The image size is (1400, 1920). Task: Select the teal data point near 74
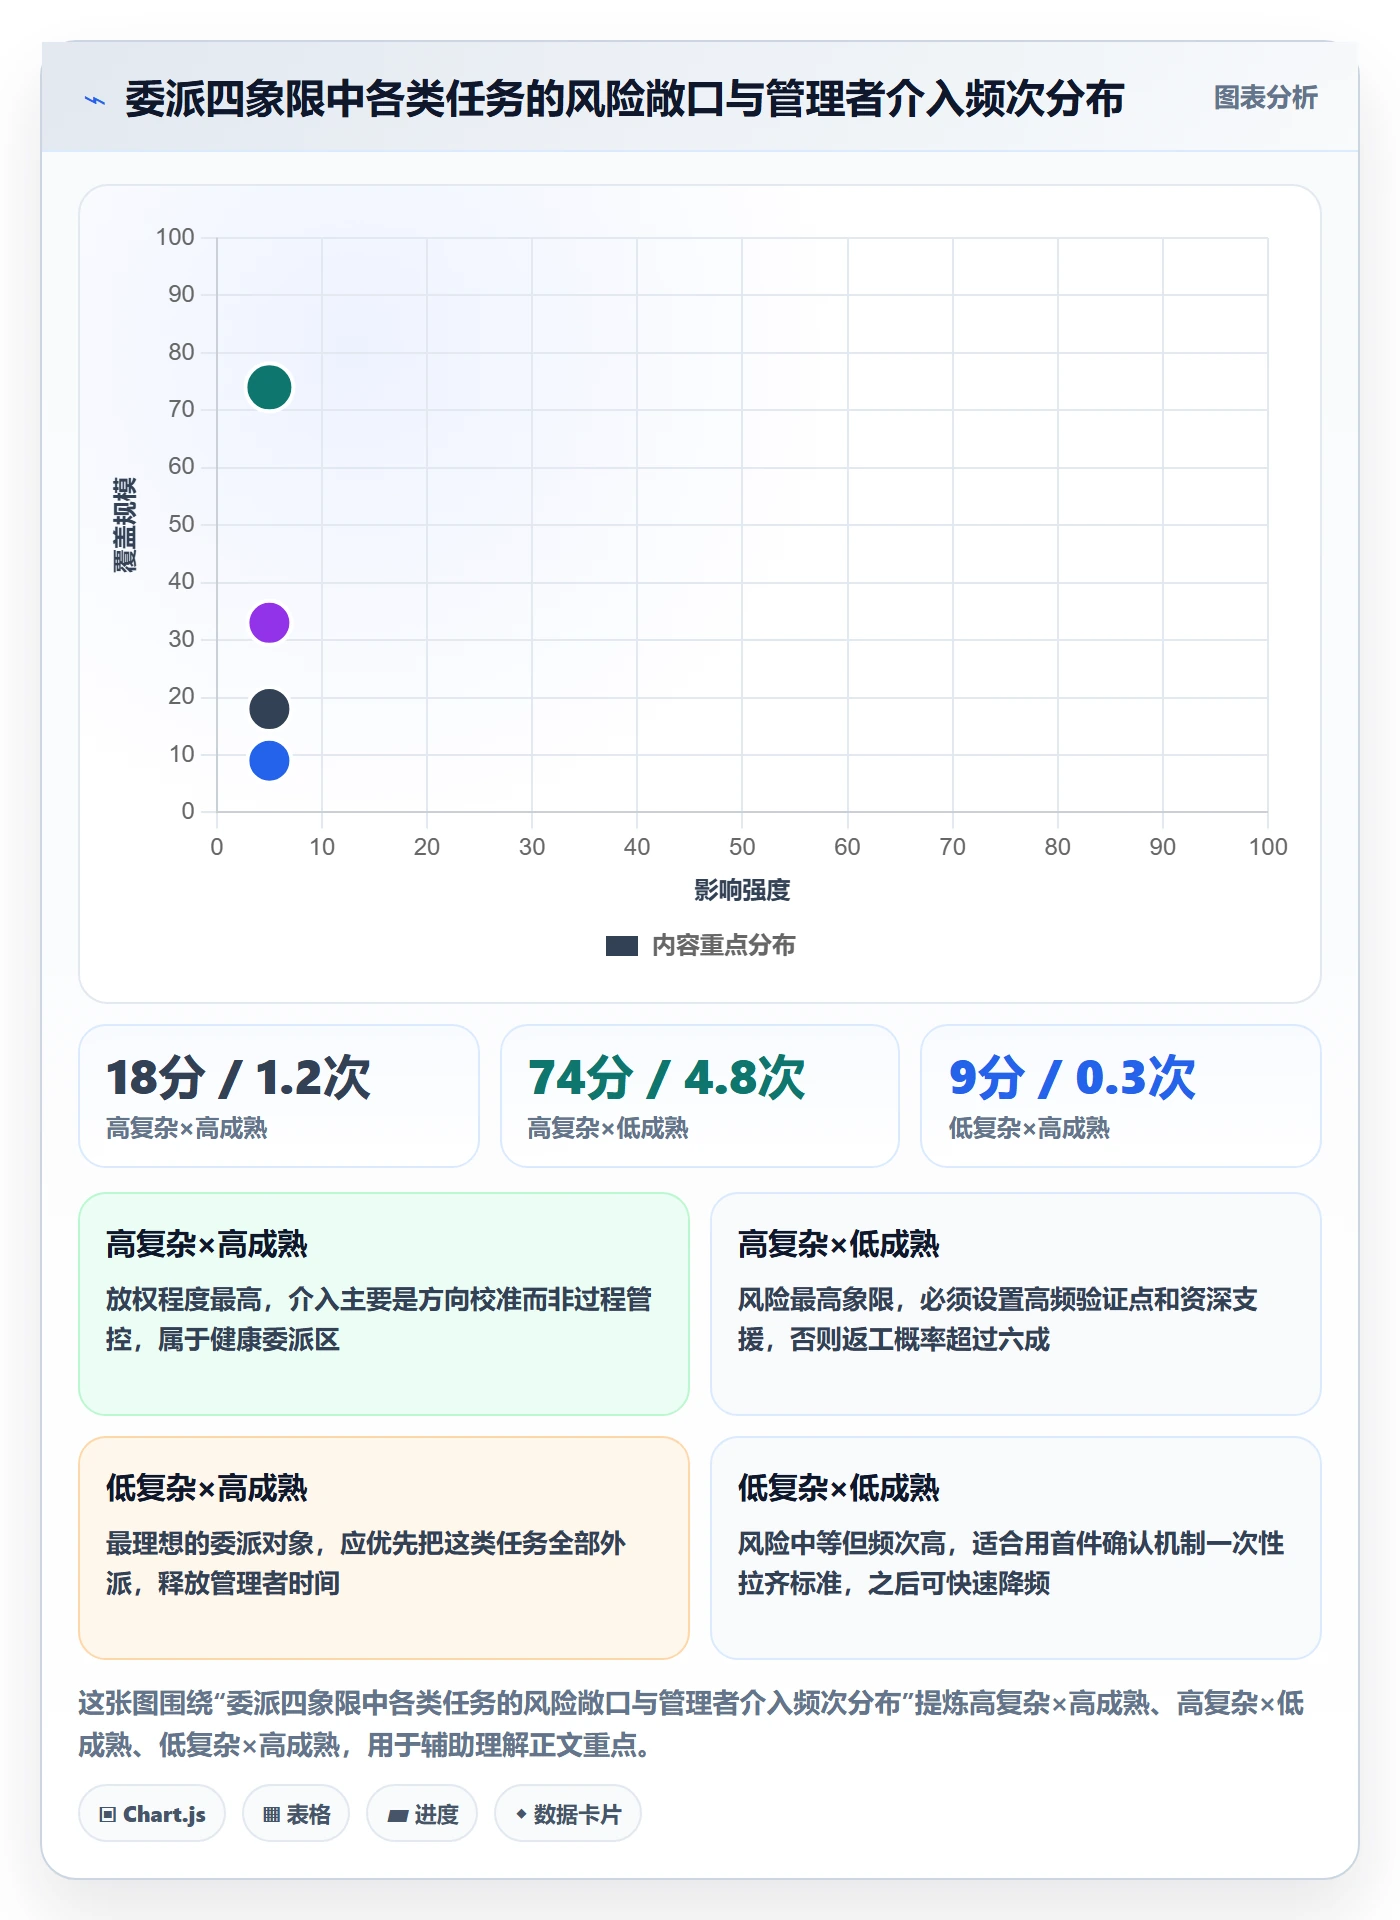click(x=269, y=387)
